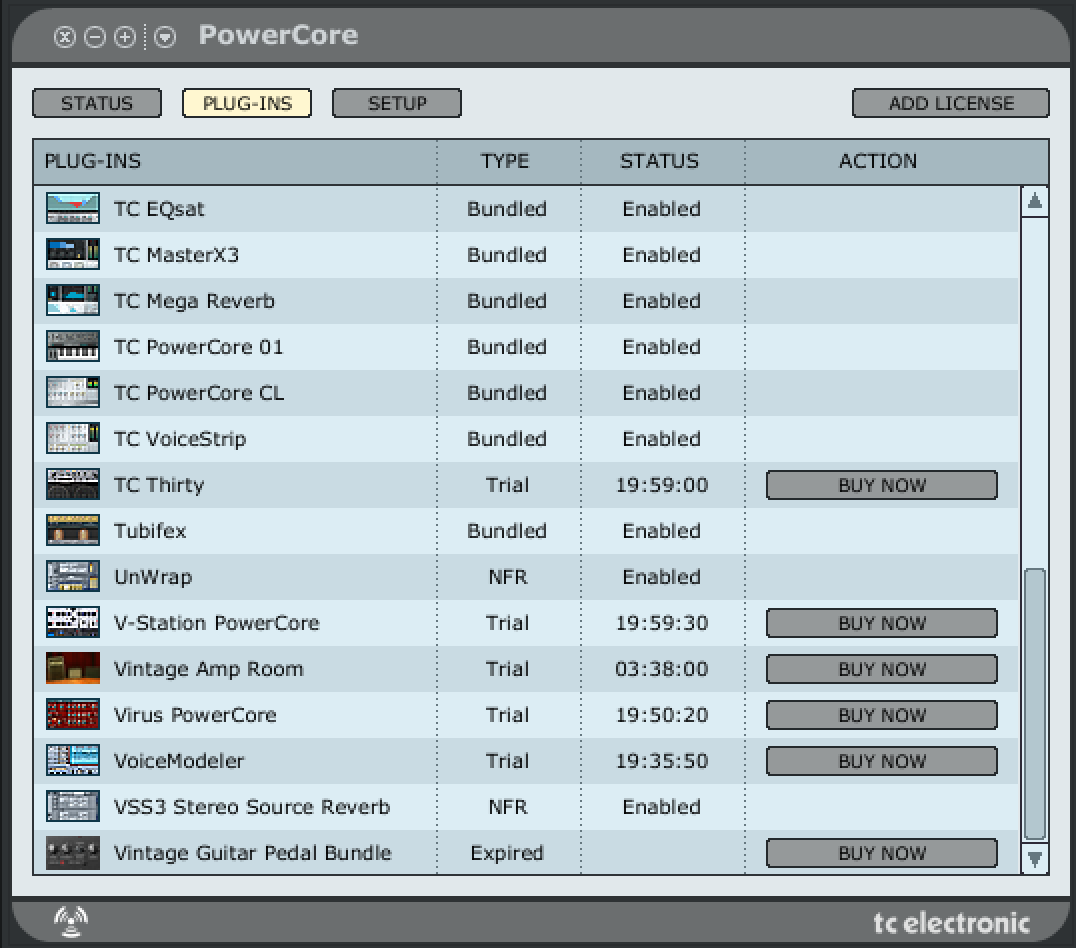Viewport: 1076px width, 948px height.
Task: Select the UnWrap name text
Action: (x=153, y=577)
